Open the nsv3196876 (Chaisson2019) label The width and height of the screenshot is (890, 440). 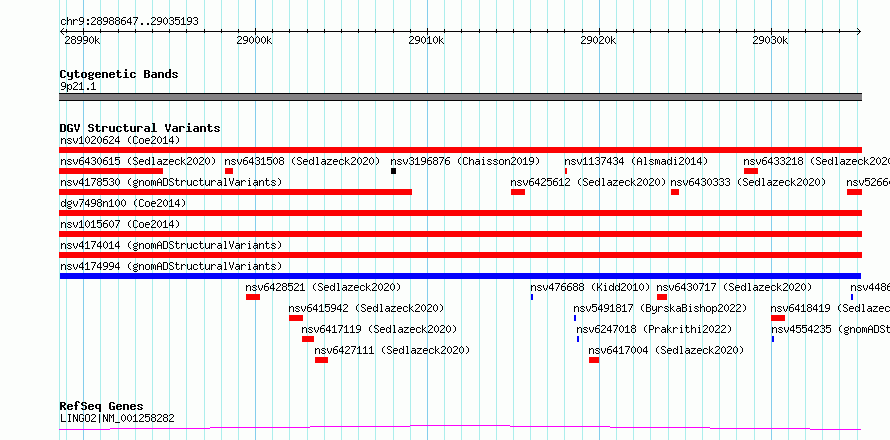tap(465, 161)
